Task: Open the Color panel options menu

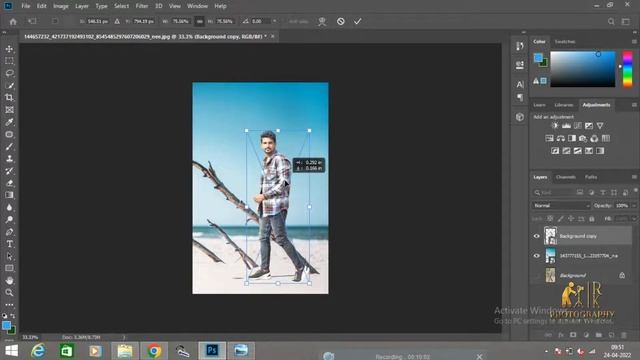Action: coord(634,42)
